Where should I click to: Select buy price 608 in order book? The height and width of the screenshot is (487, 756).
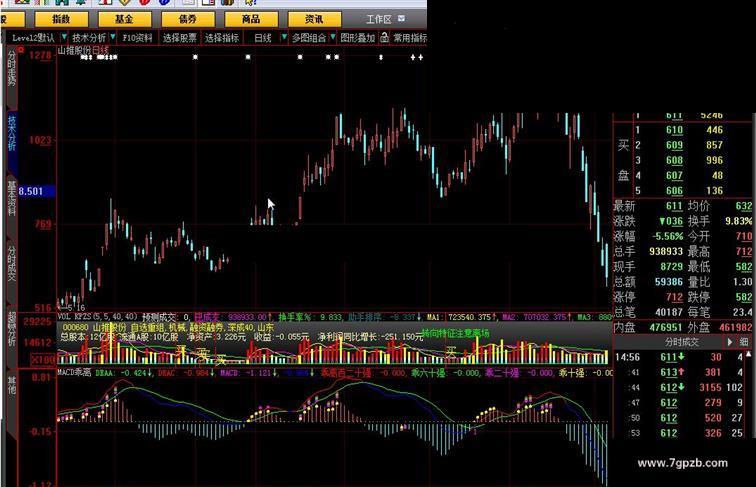[674, 160]
